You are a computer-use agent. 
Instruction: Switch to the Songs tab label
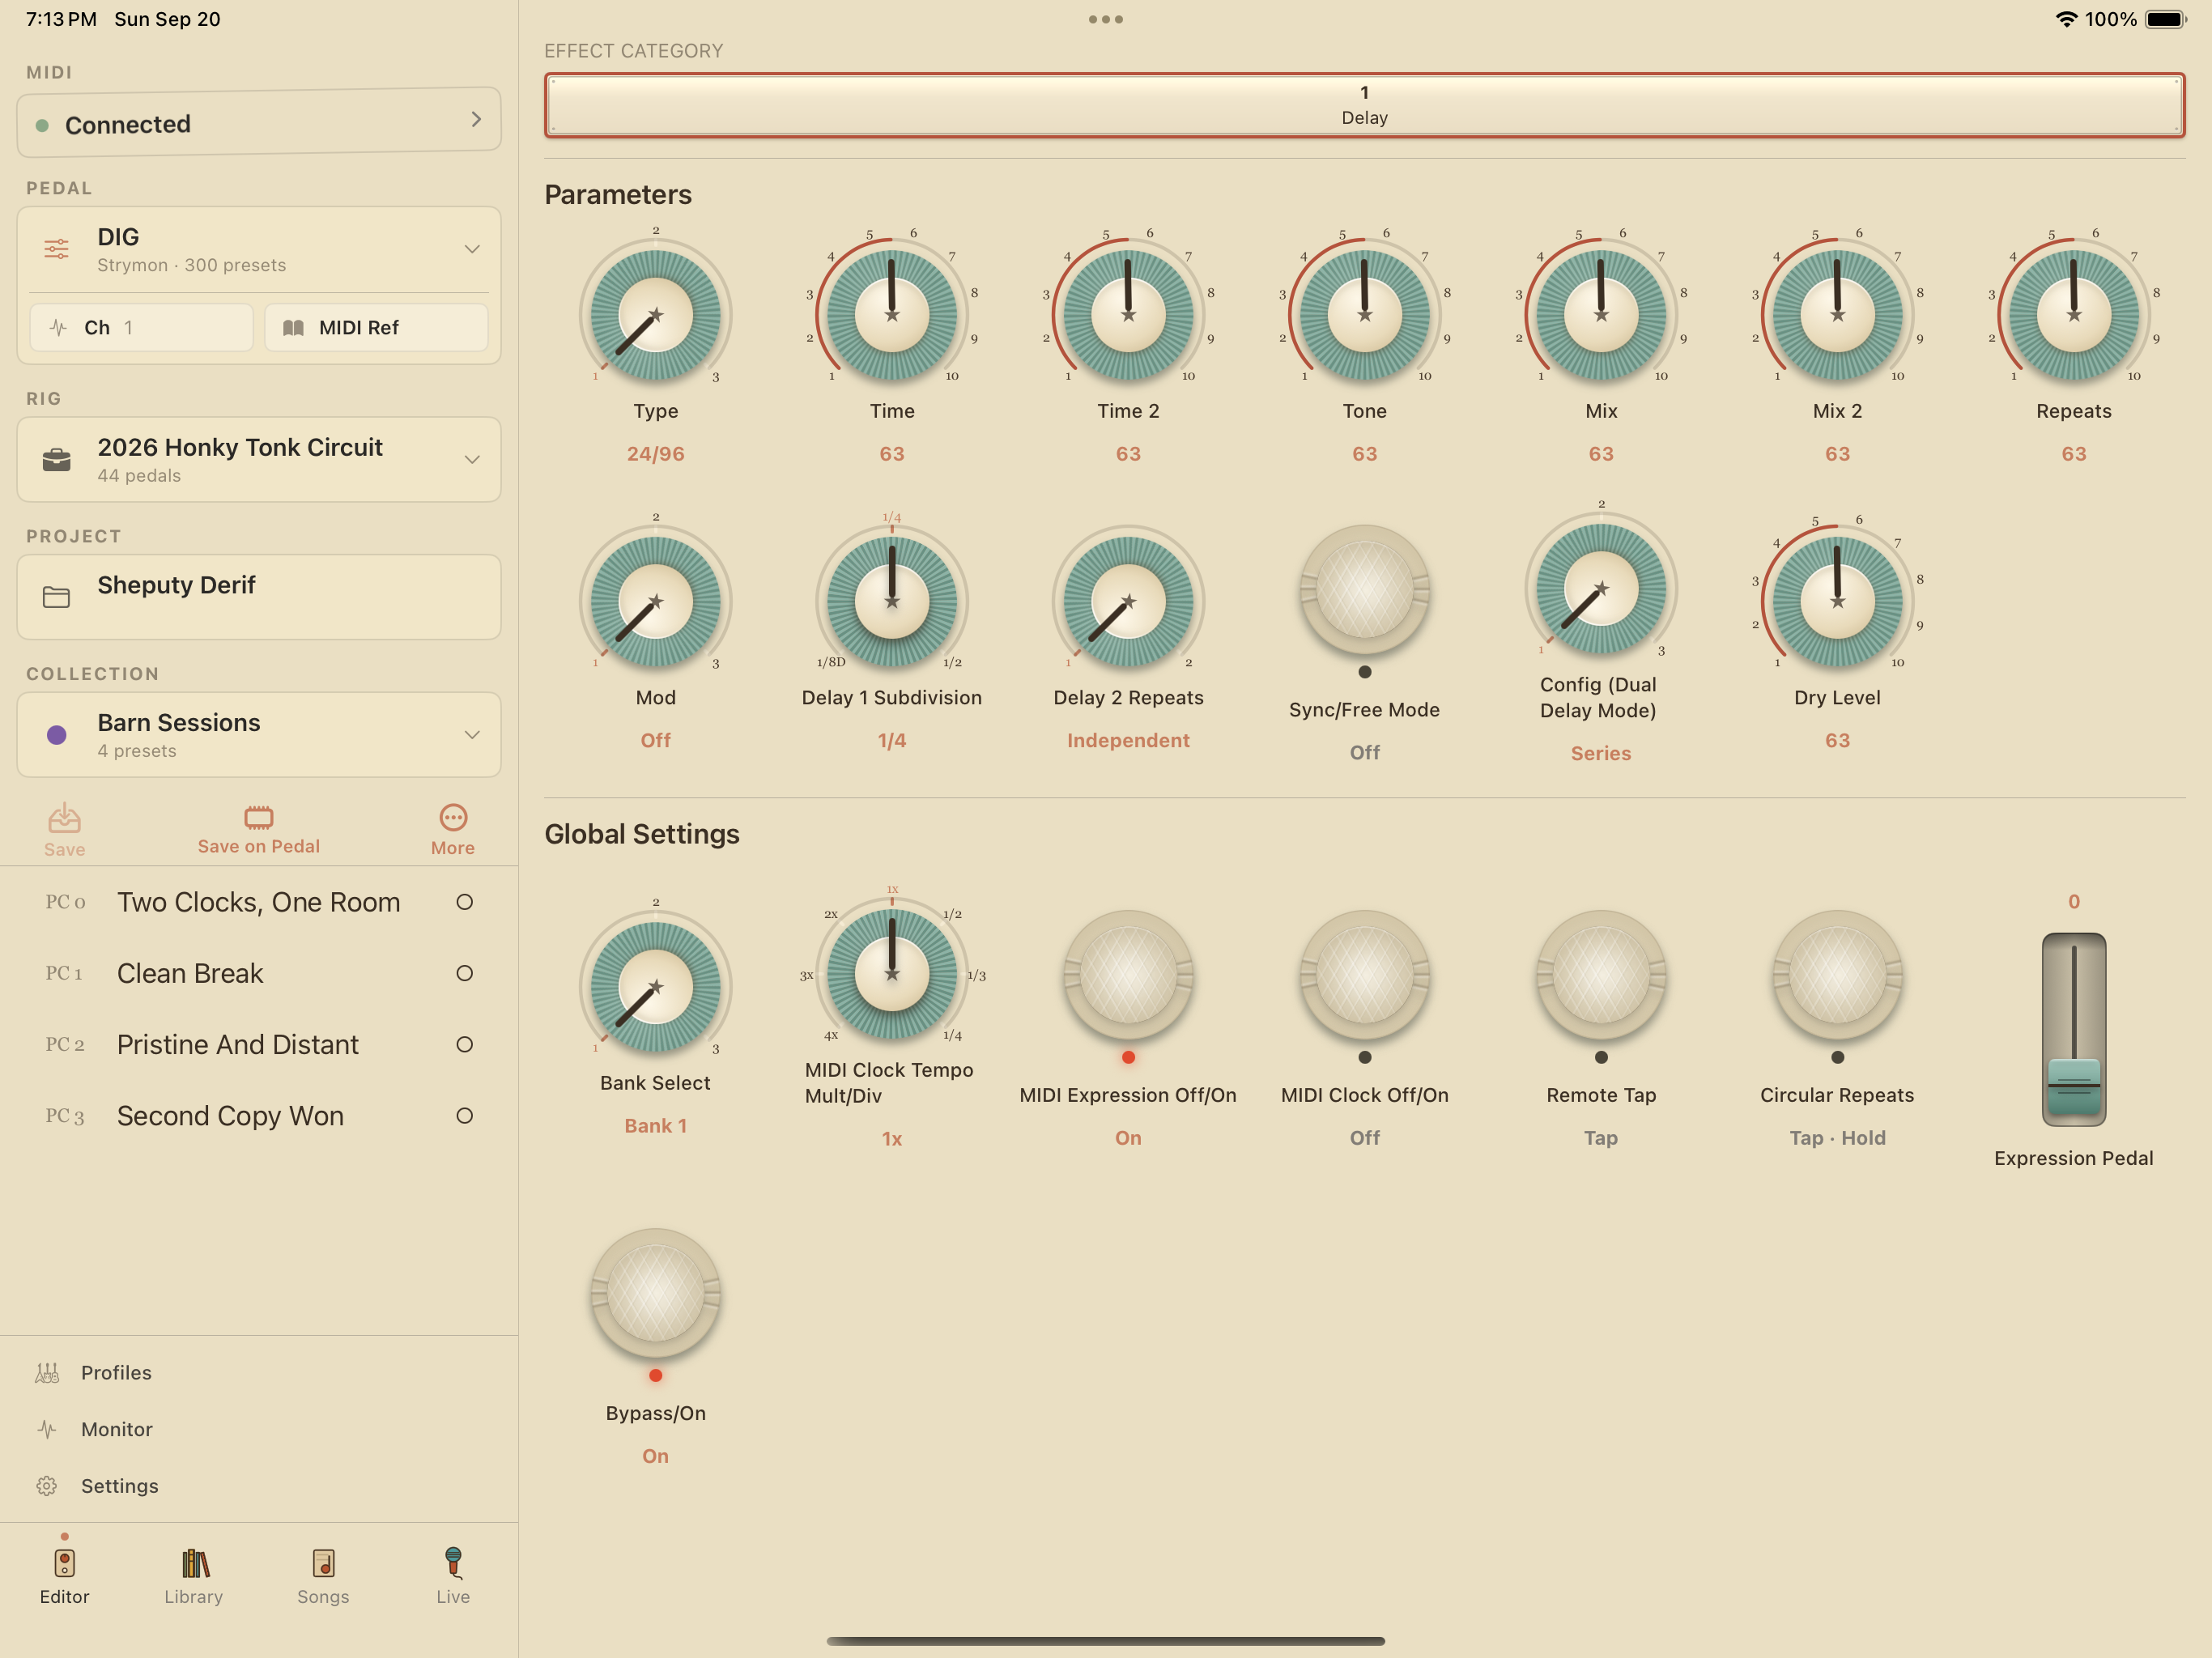(x=323, y=1597)
